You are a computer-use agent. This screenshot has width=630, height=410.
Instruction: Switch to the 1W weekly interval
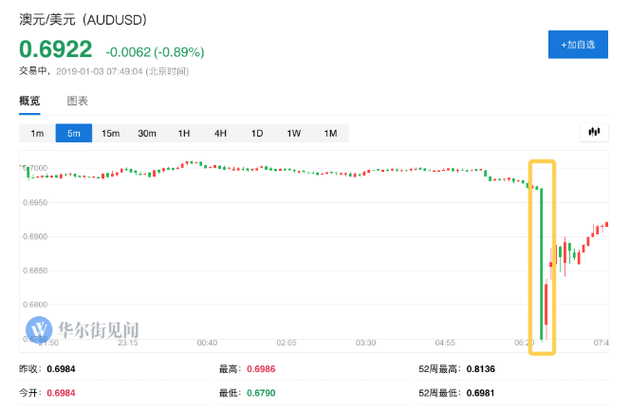(293, 133)
